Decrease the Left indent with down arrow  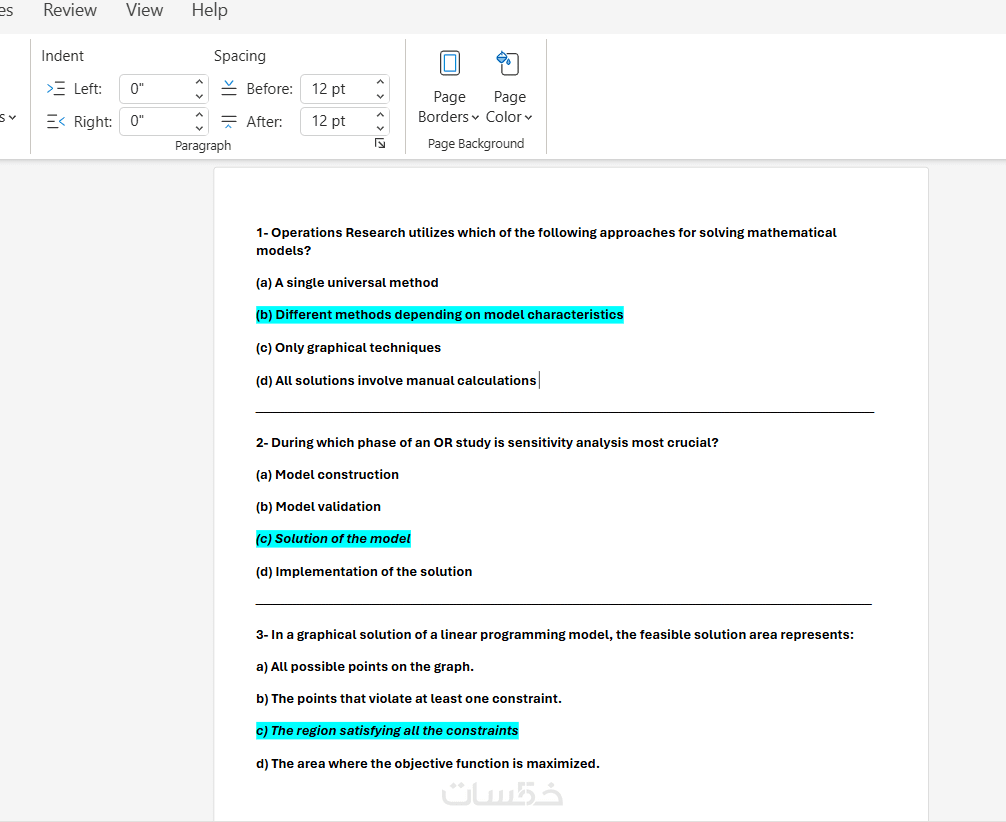(200, 96)
